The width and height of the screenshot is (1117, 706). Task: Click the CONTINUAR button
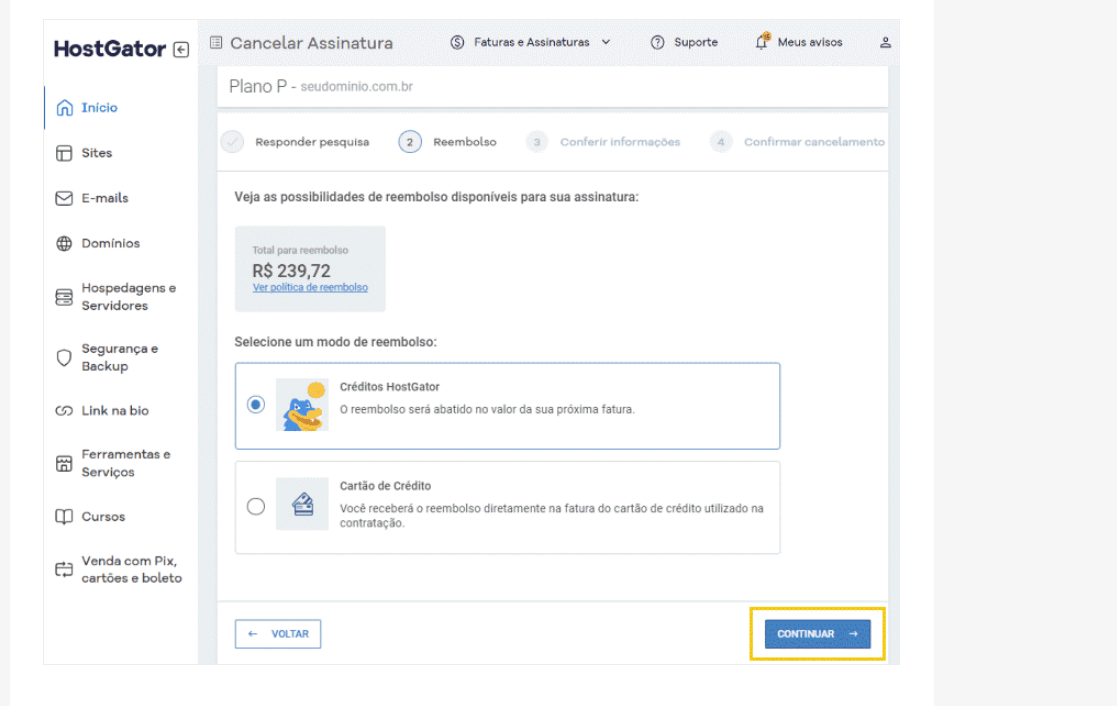[x=817, y=634]
